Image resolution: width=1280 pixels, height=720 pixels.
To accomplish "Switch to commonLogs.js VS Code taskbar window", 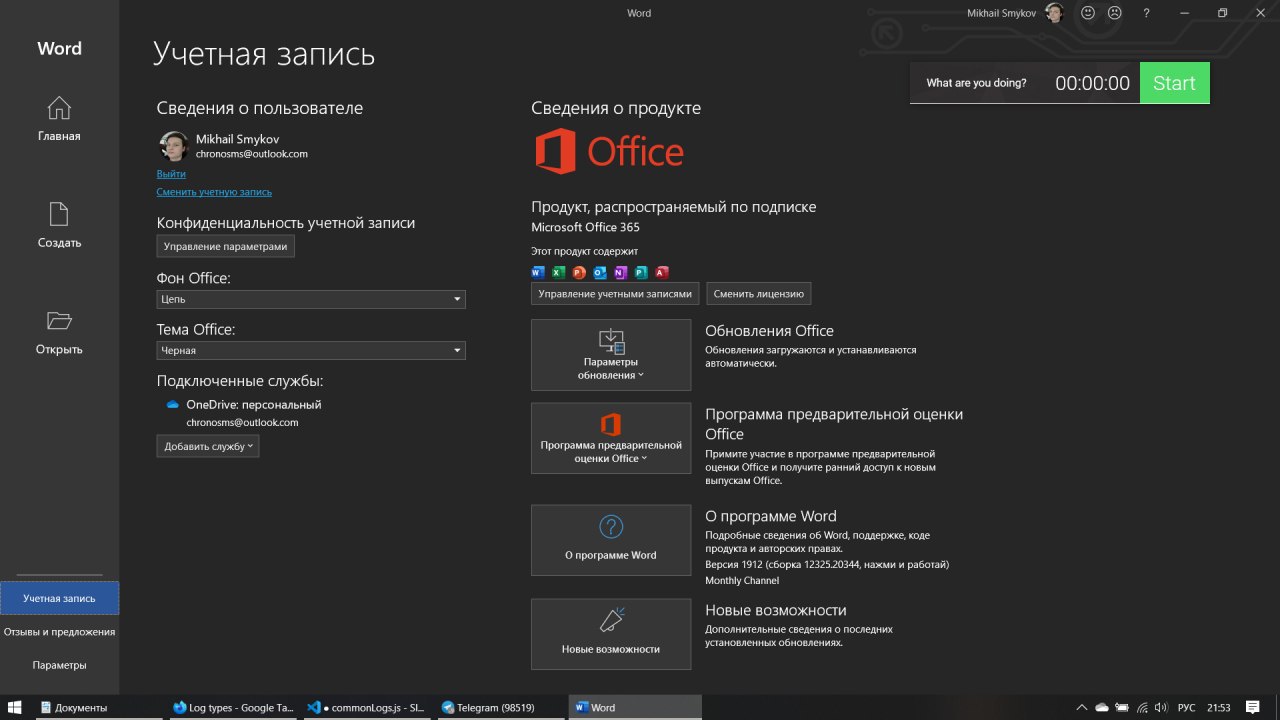I will [x=366, y=707].
